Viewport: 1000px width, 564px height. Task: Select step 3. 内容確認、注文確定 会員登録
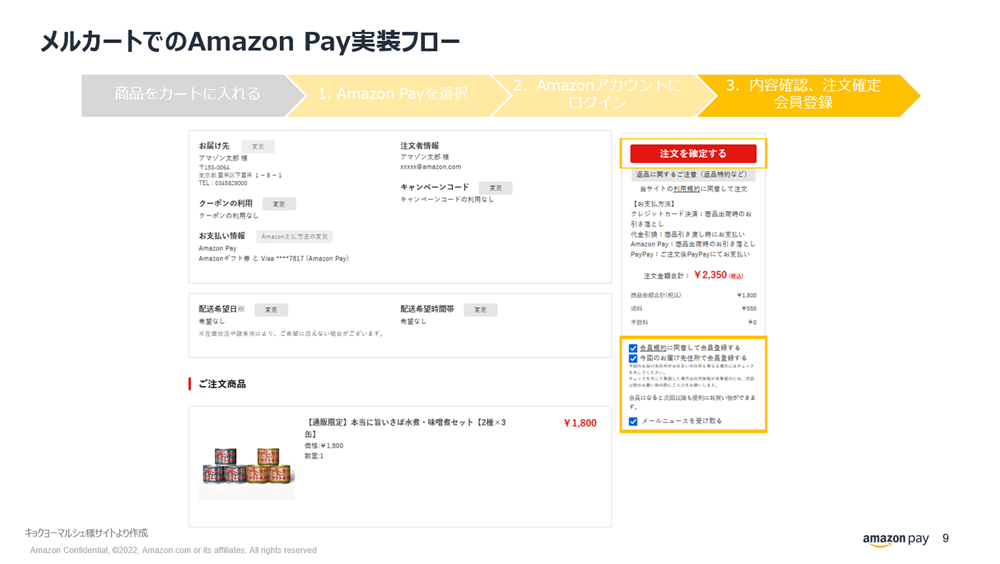pos(809,96)
